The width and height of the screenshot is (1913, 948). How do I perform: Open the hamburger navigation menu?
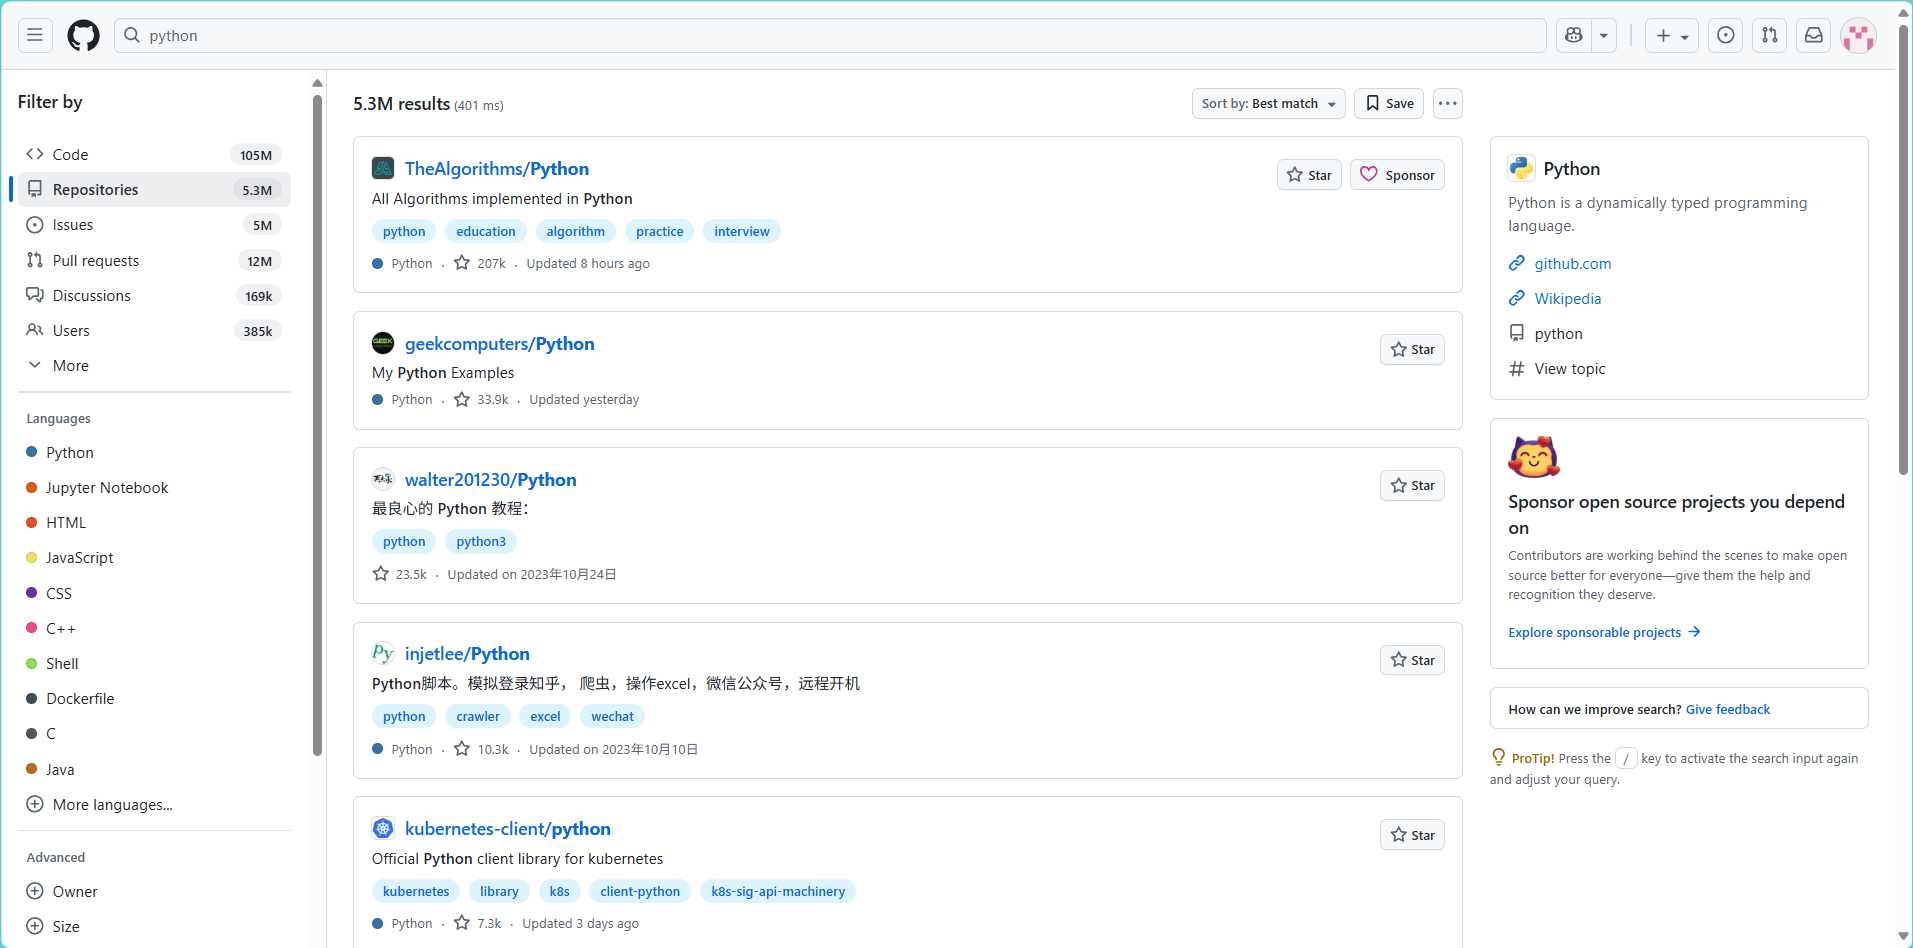point(35,36)
